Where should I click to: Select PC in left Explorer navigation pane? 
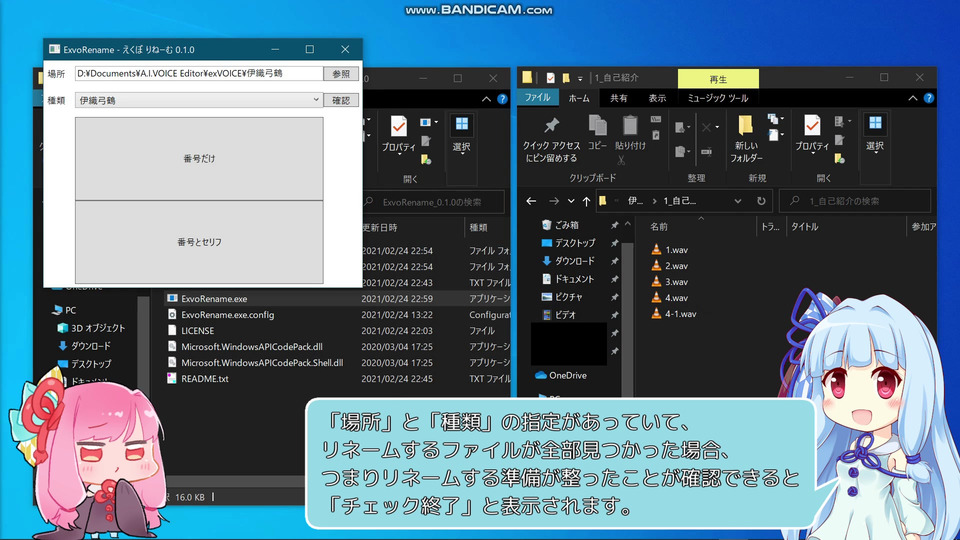(65, 310)
